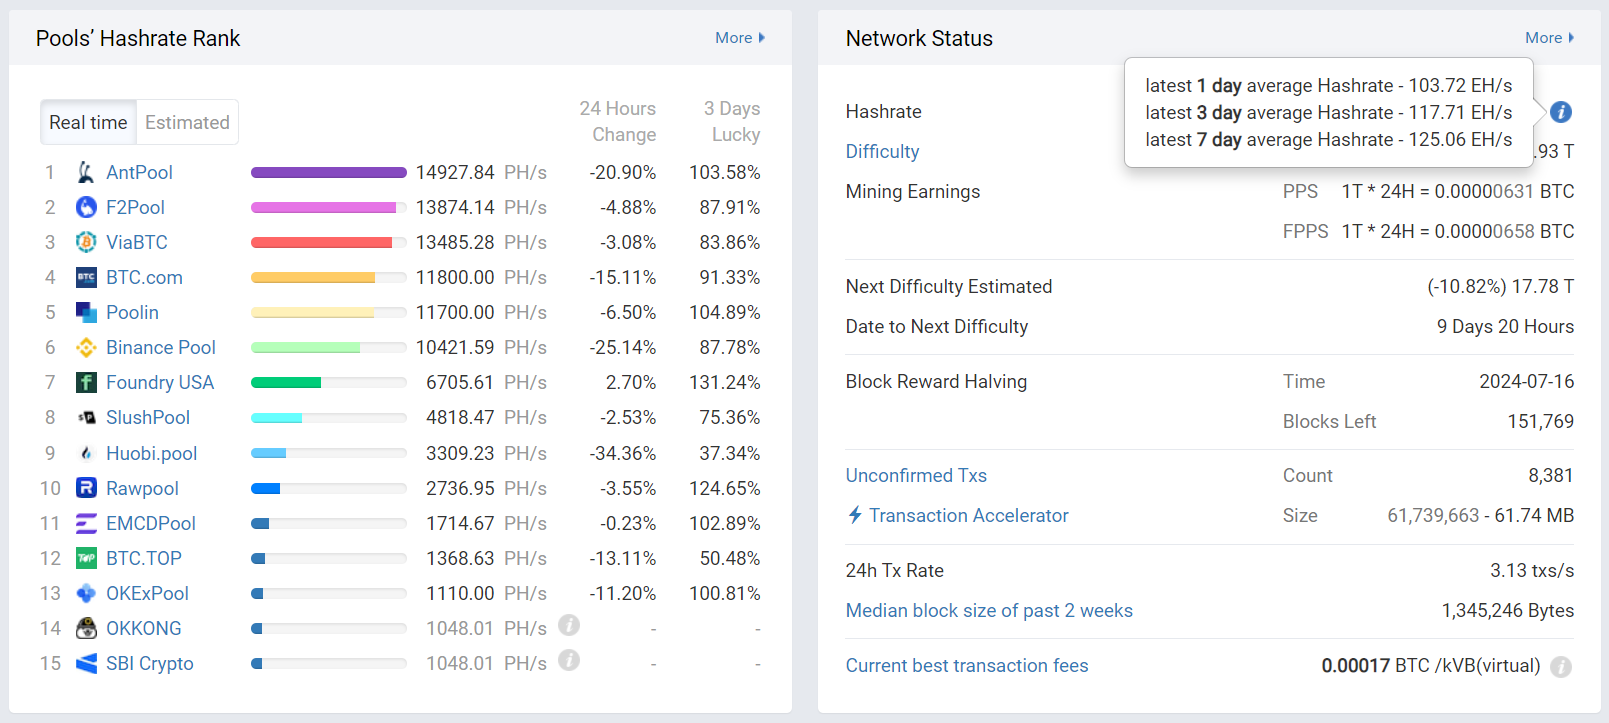Open More in Pools' Hashrate Rank
1609x723 pixels.
click(x=740, y=38)
